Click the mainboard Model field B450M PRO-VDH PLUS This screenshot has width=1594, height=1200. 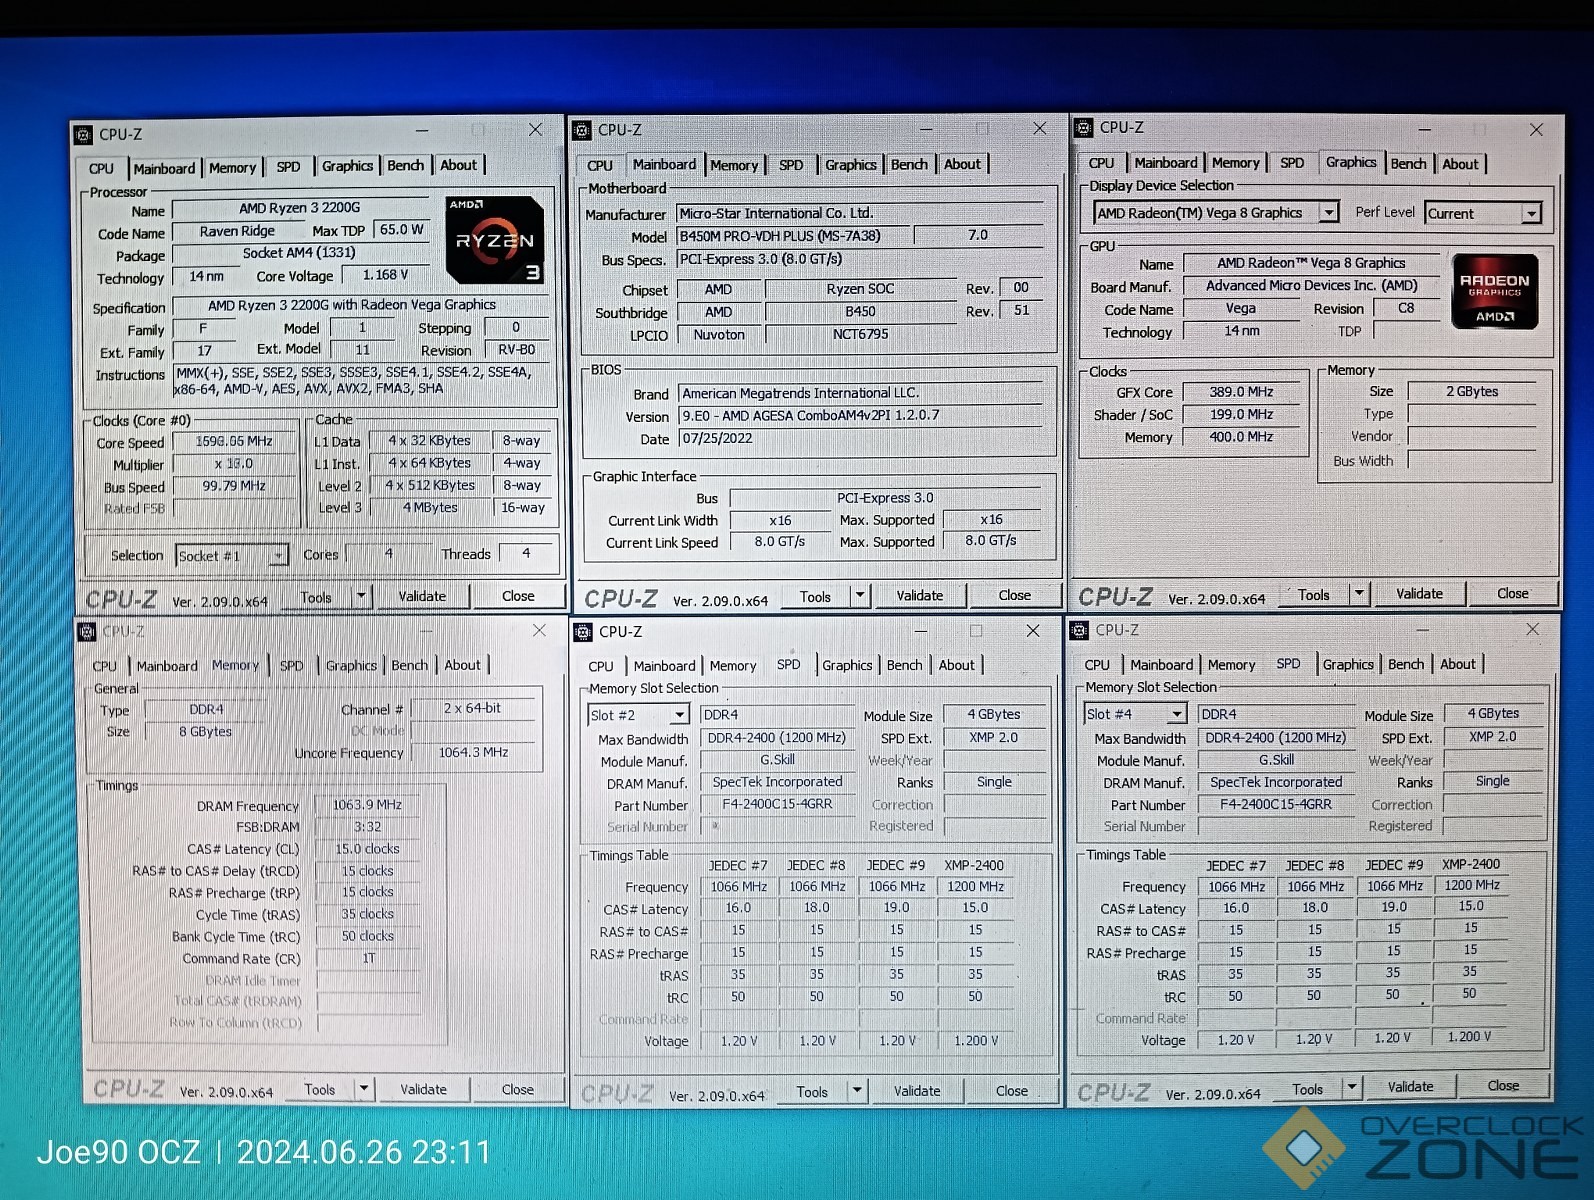coord(793,236)
